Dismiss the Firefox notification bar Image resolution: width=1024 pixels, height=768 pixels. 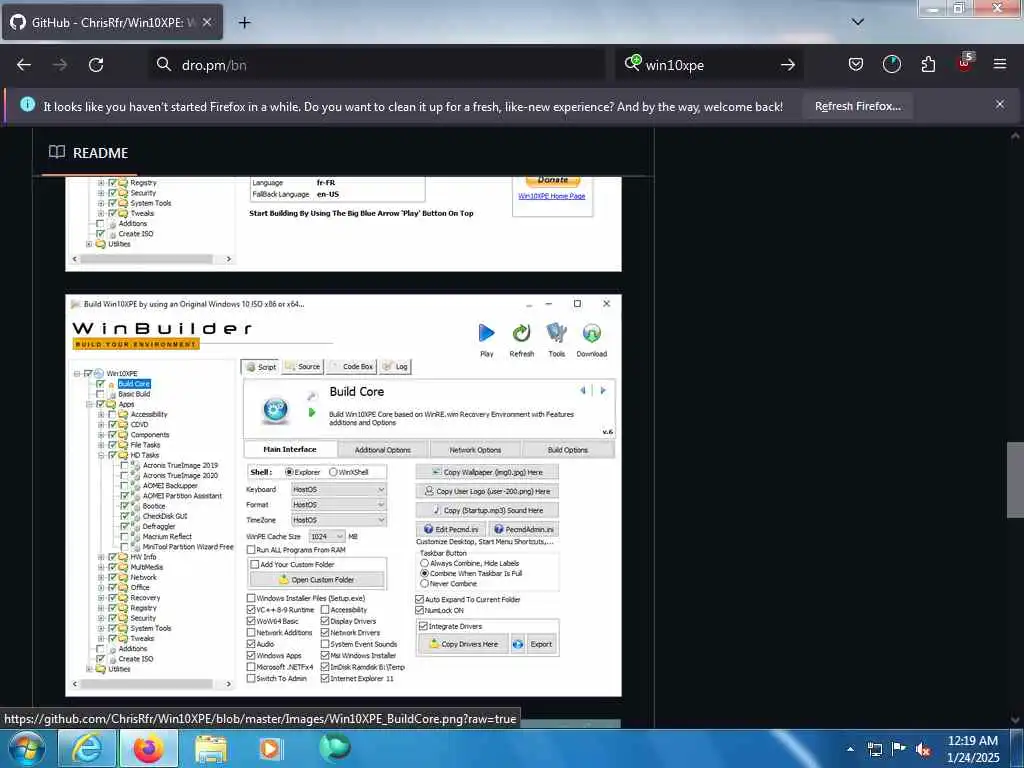coord(999,104)
